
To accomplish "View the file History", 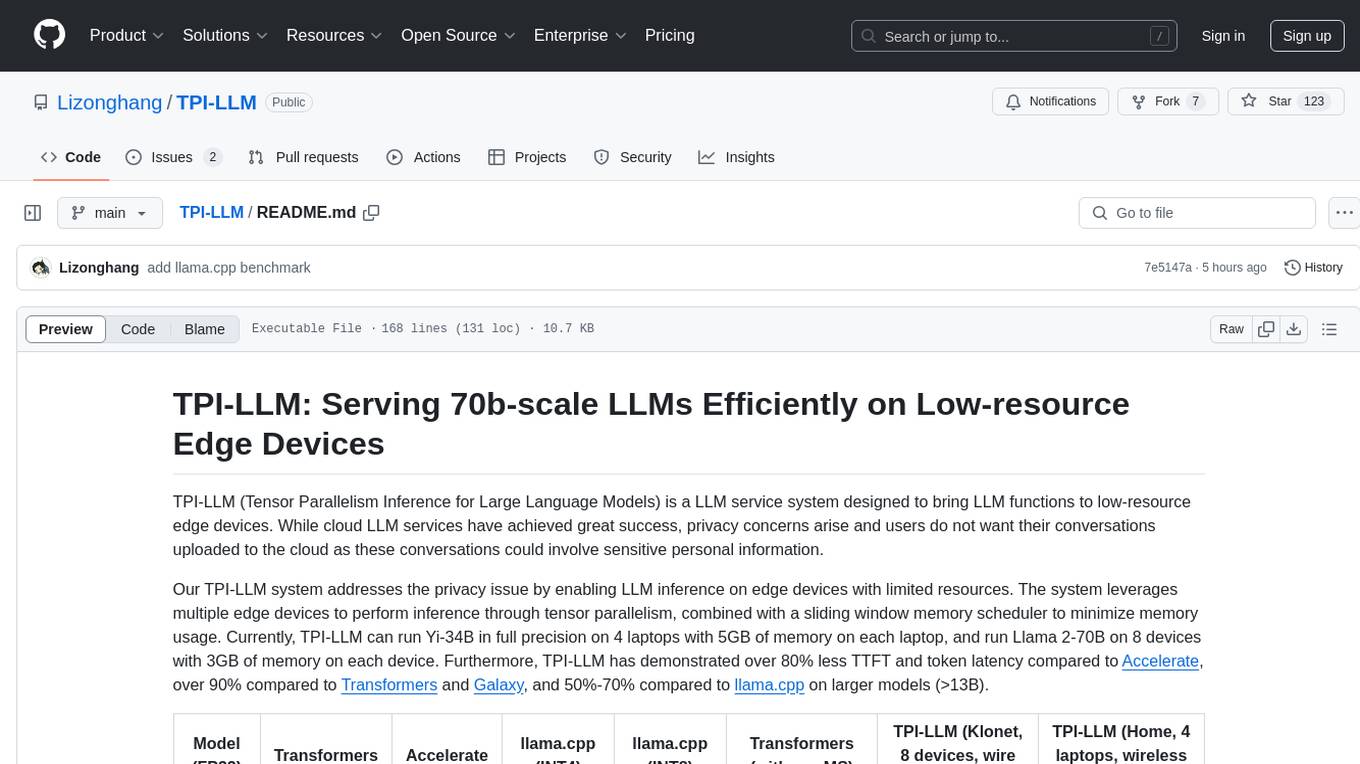I will coord(1313,268).
